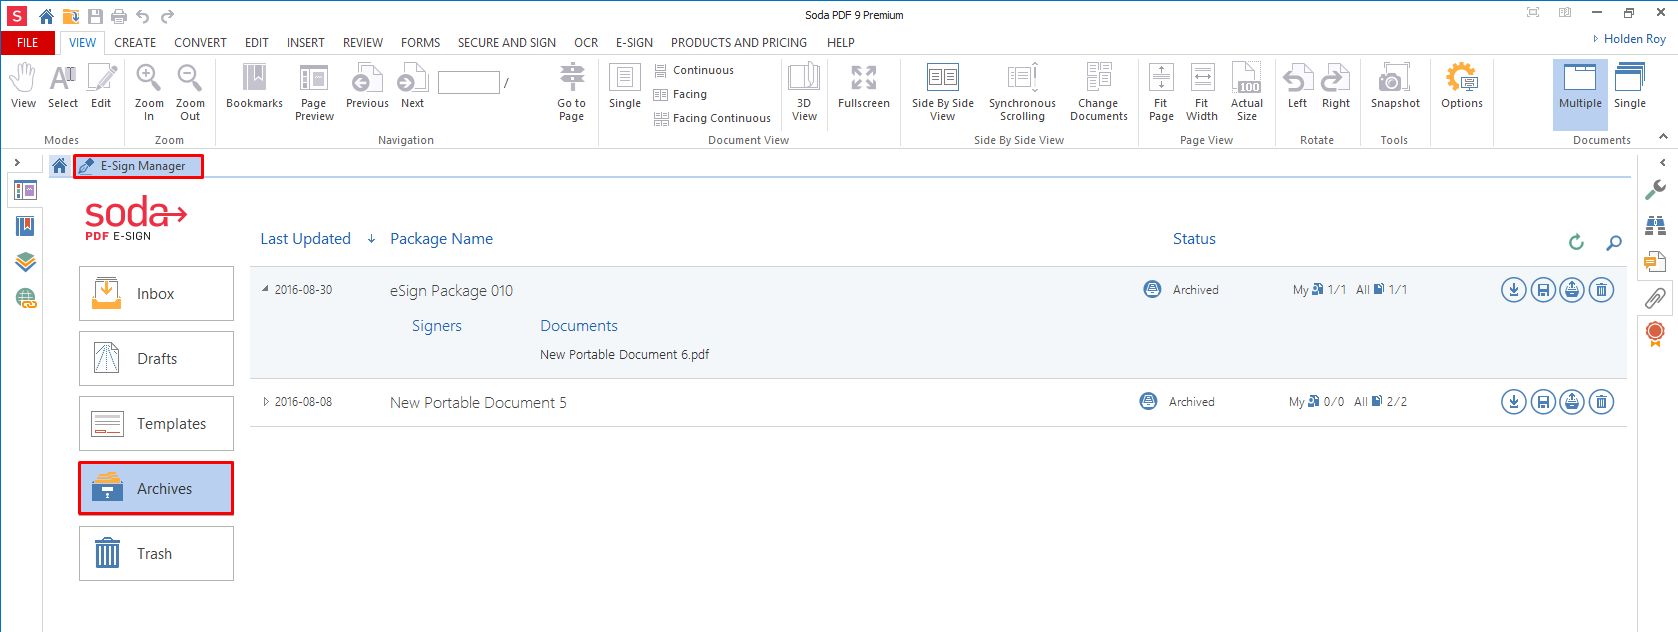
Task: Open the Drafts folder
Action: [x=156, y=358]
